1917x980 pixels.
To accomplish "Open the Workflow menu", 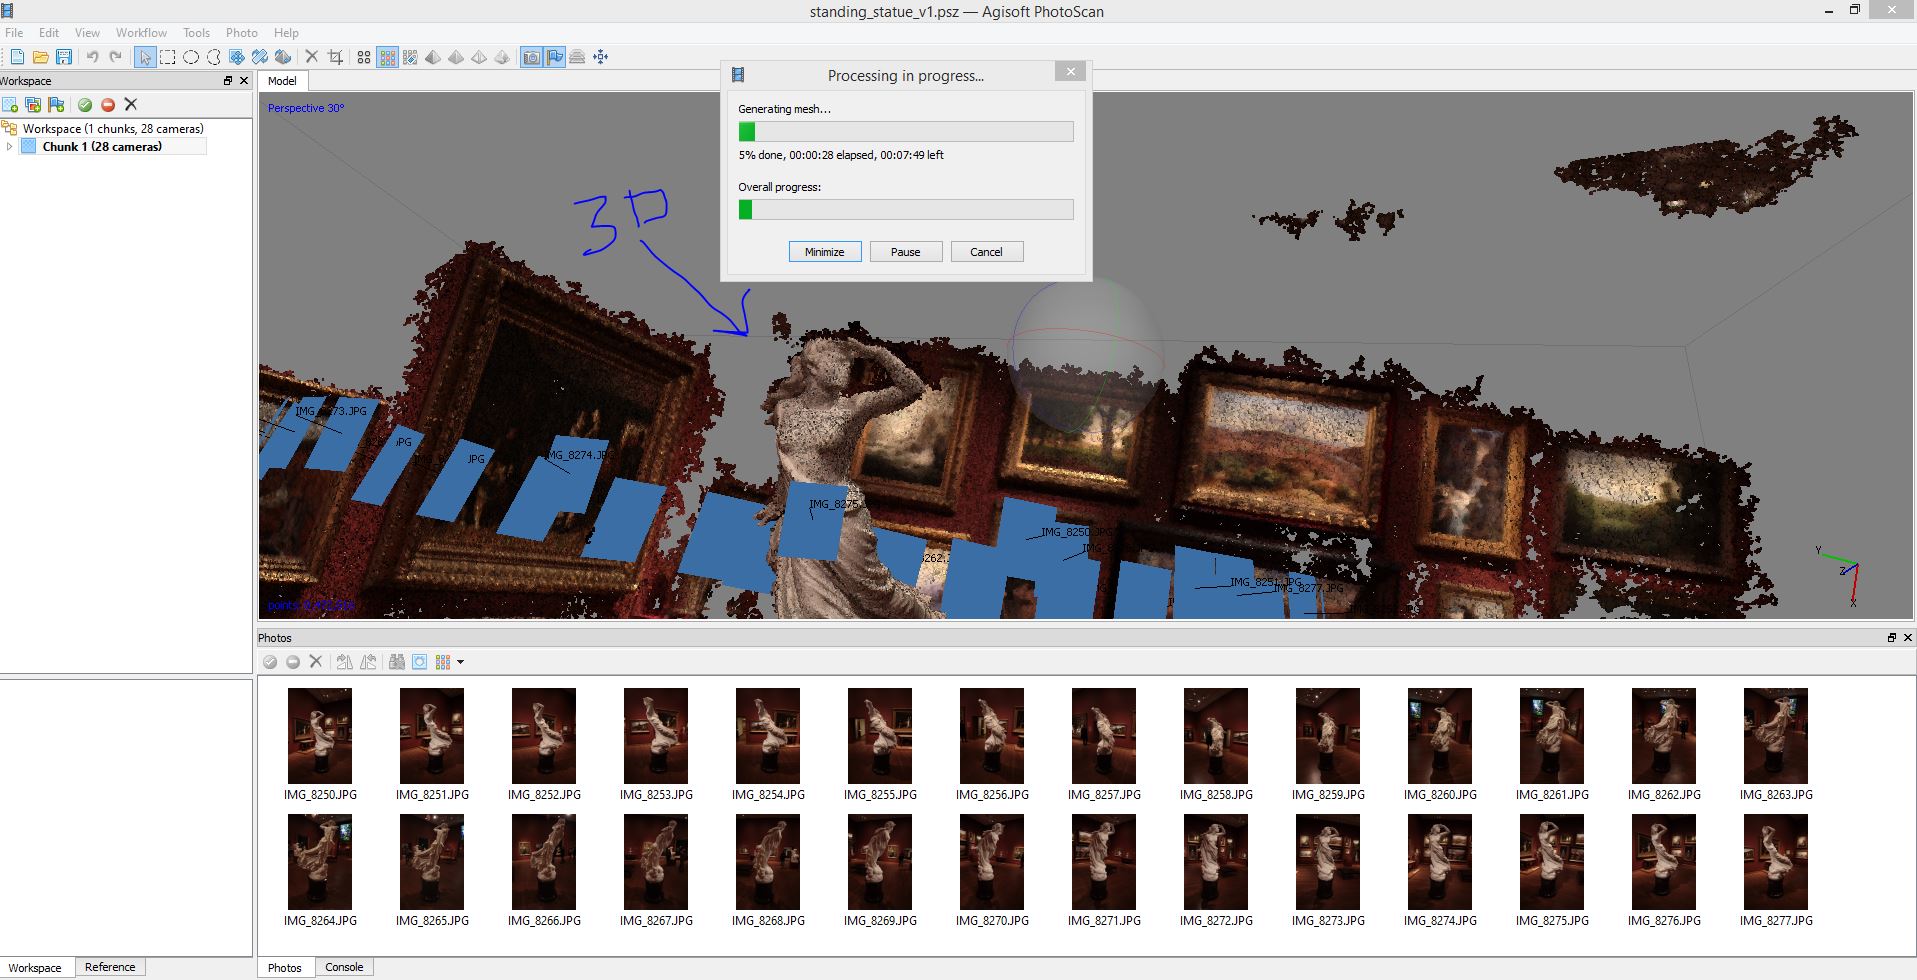I will 141,32.
